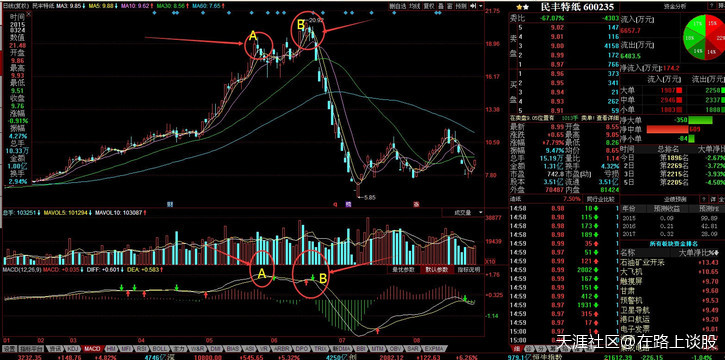
Task: Open the chart toolbar dropdown arrow
Action: pyautogui.click(x=481, y=6)
